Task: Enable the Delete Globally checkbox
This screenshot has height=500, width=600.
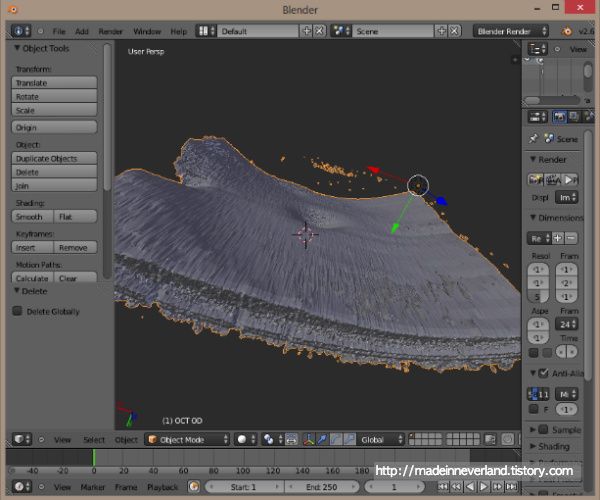Action: pyautogui.click(x=17, y=311)
